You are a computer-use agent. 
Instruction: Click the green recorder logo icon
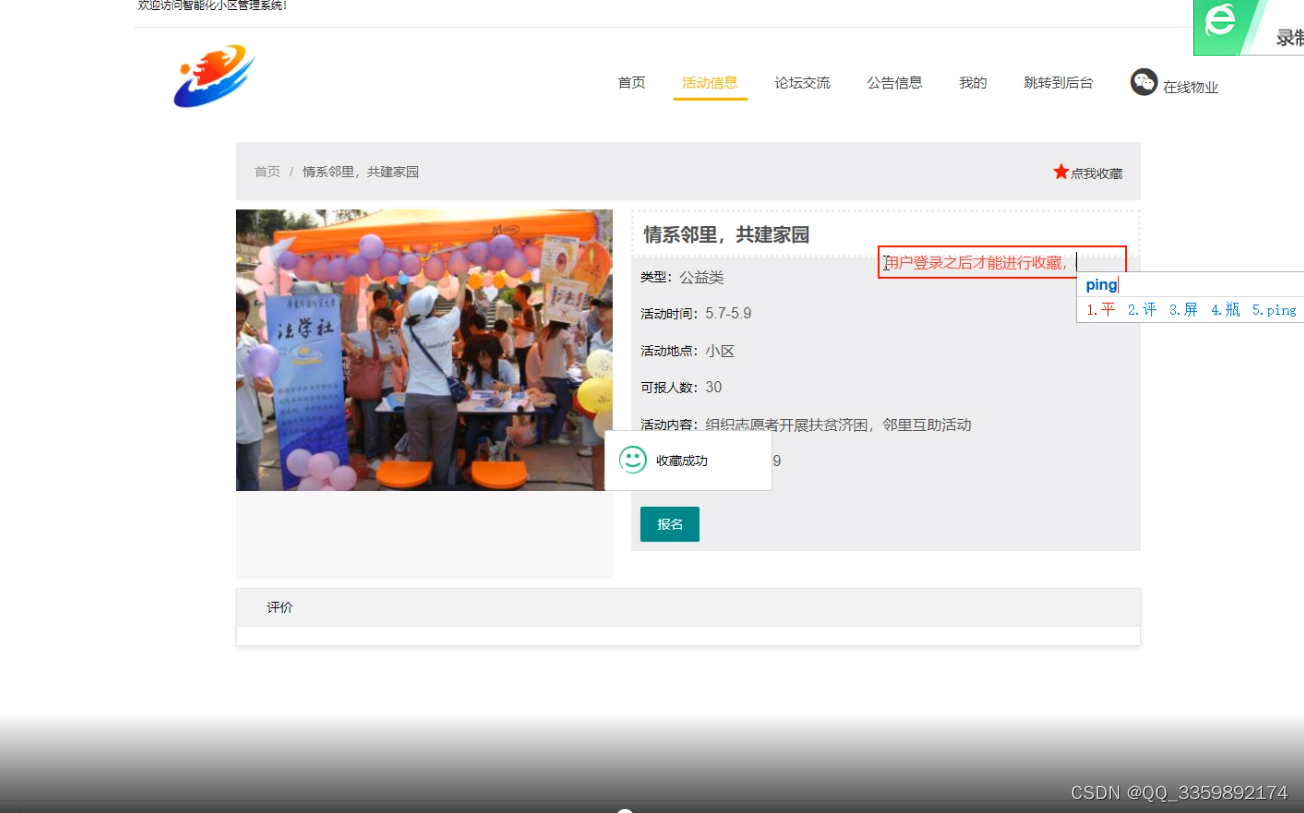click(x=1220, y=22)
